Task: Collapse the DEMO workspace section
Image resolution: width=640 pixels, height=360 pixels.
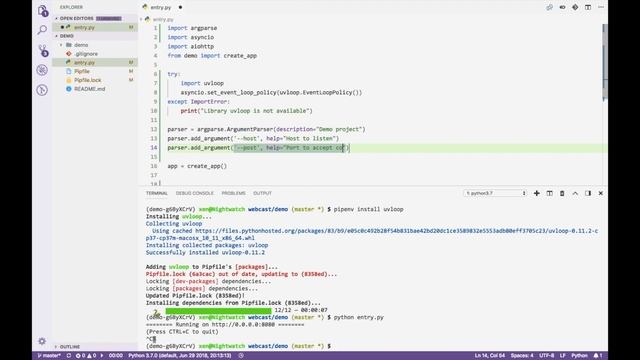Action: pos(57,36)
